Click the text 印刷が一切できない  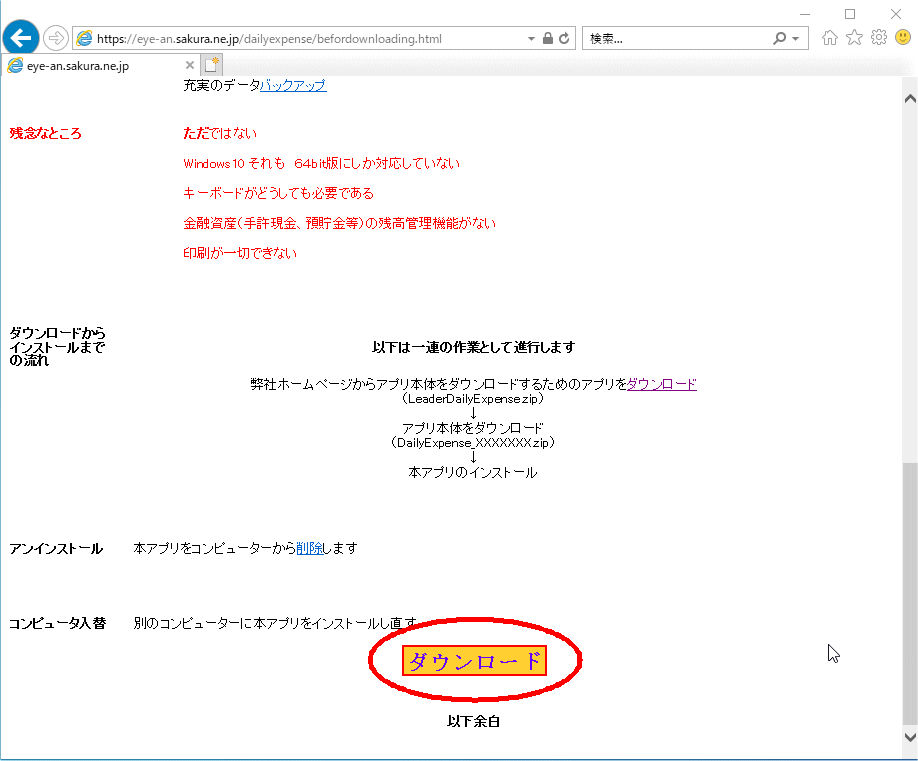point(240,253)
